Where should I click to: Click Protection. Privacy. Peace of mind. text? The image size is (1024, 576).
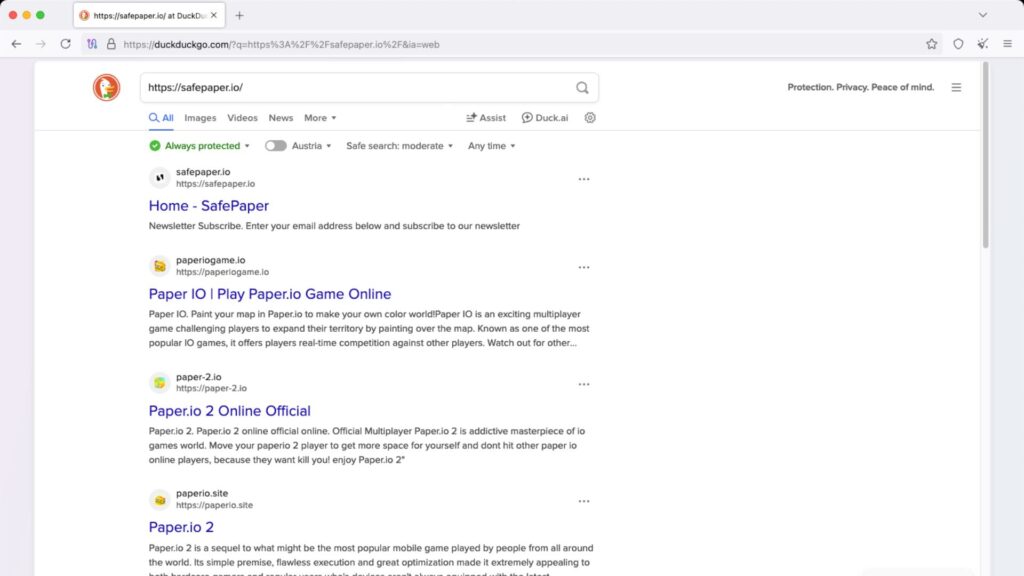pyautogui.click(x=861, y=88)
